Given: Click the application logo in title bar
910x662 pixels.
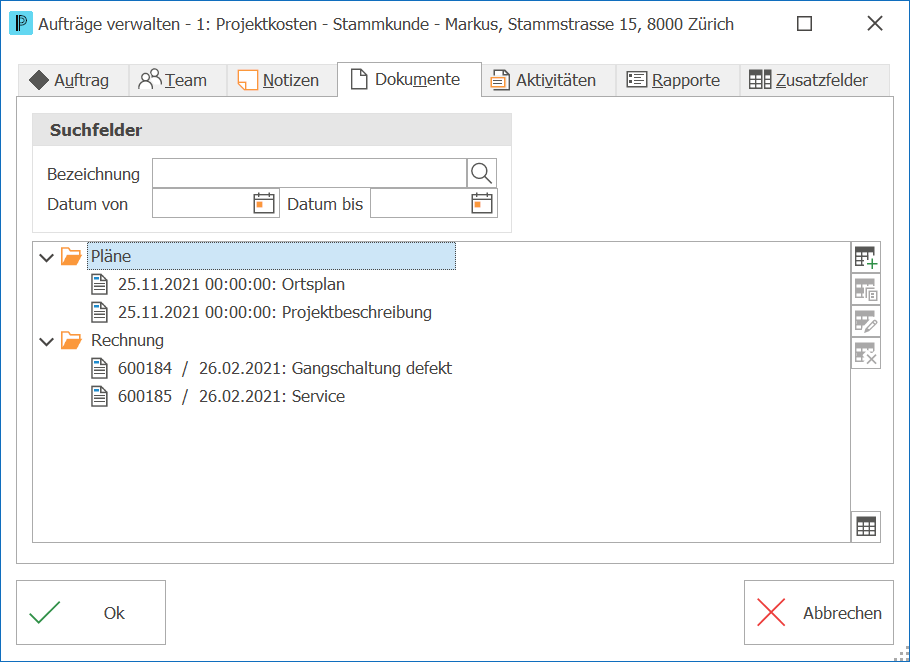Looking at the screenshot, I should 21,24.
